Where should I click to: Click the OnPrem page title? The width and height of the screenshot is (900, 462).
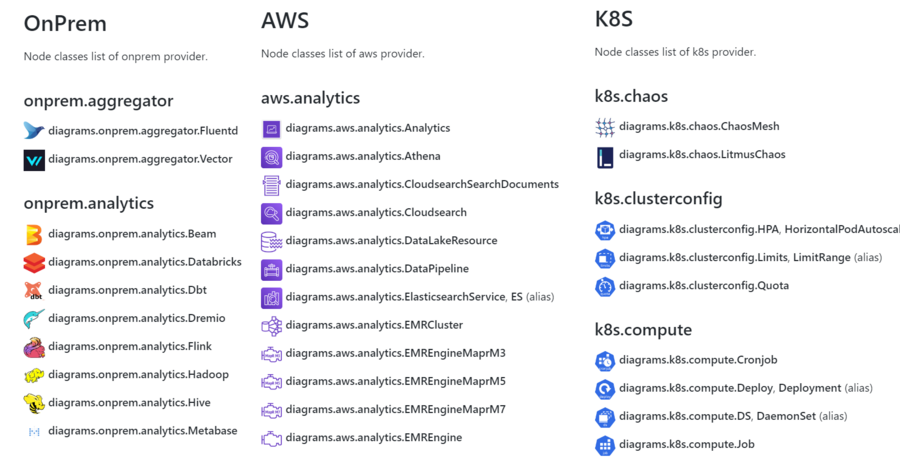(x=65, y=22)
